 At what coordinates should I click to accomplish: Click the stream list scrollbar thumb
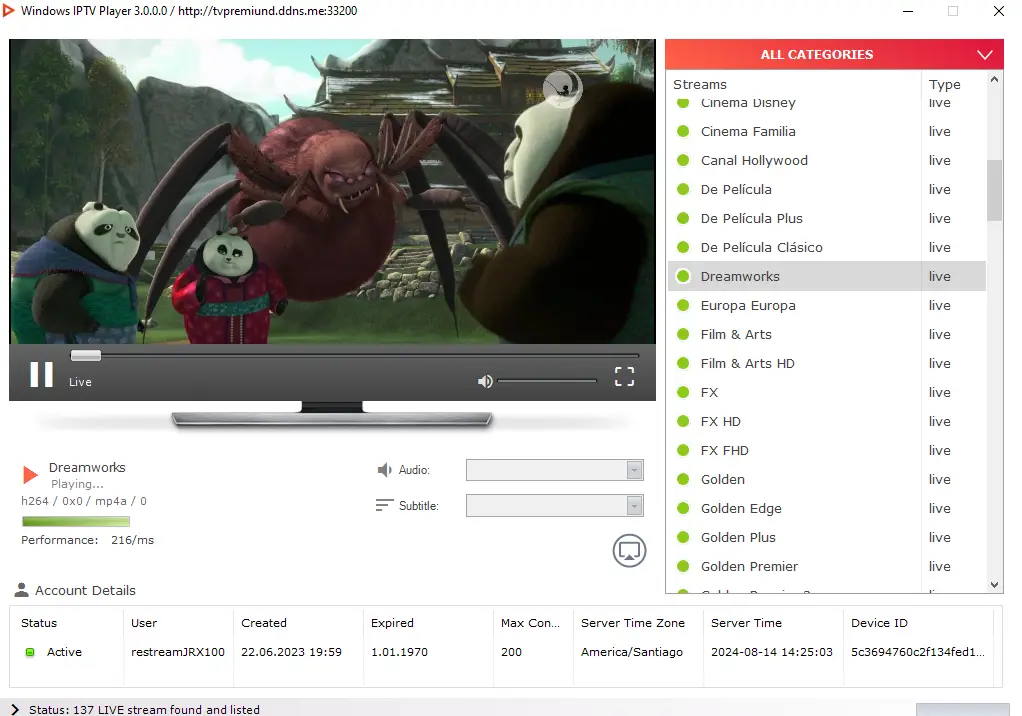coord(994,190)
